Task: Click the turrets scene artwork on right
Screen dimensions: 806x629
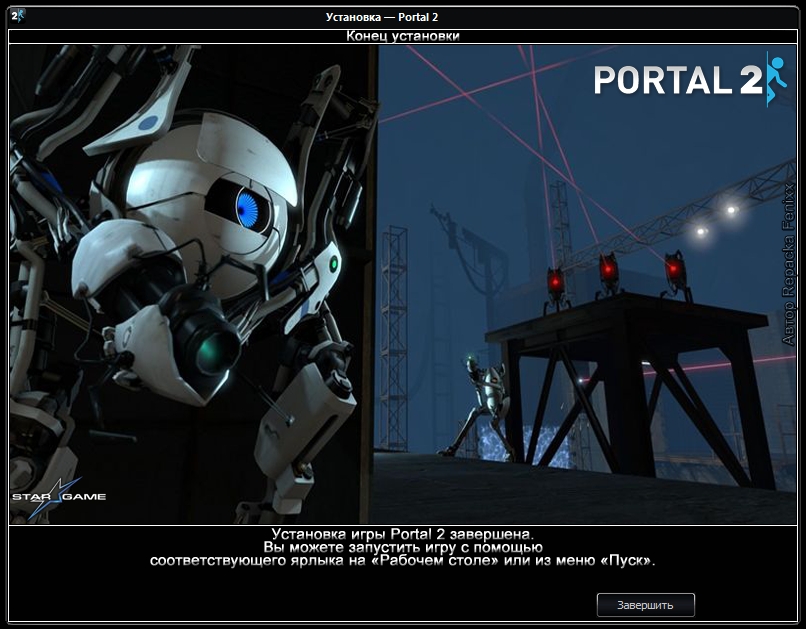Action: pos(587,284)
